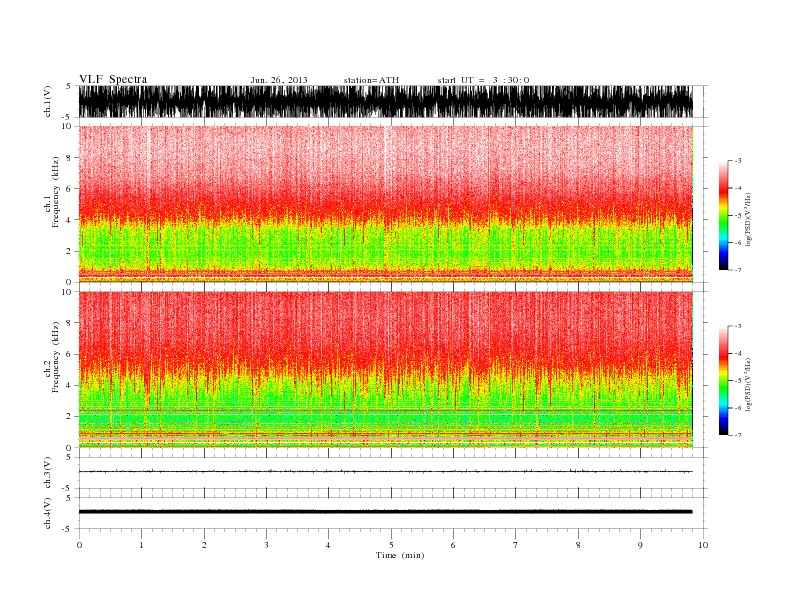Click the "6" tick on Time axis
This screenshot has height=612, width=792.
[453, 545]
